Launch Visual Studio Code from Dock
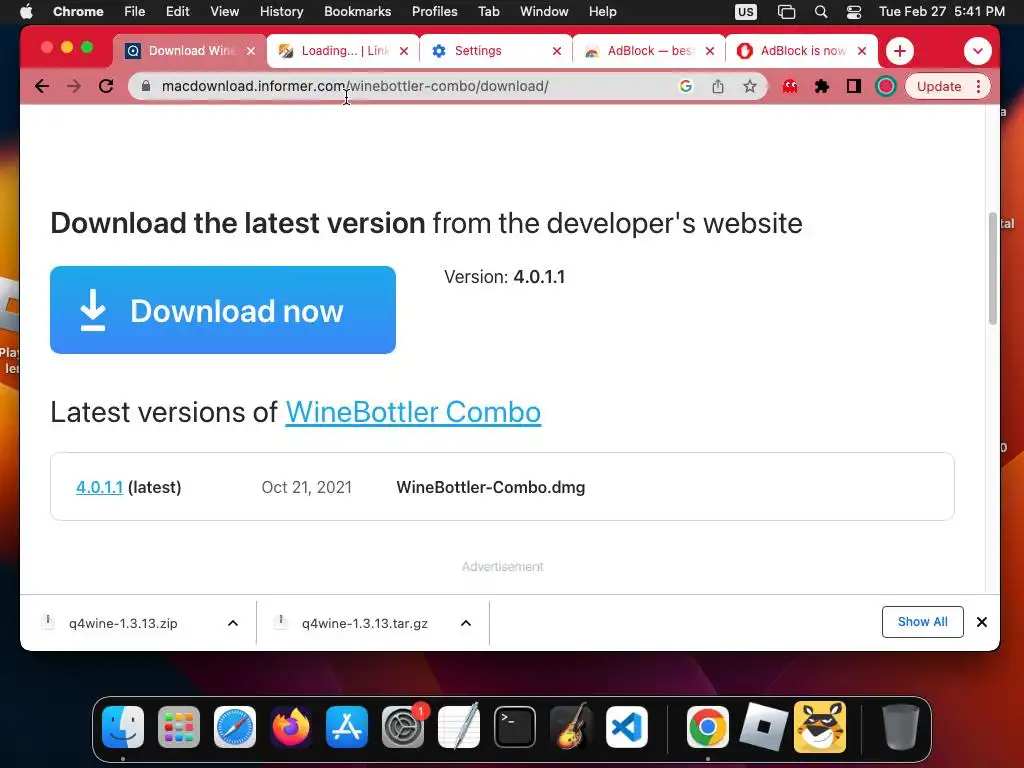The height and width of the screenshot is (768, 1024). 627,727
